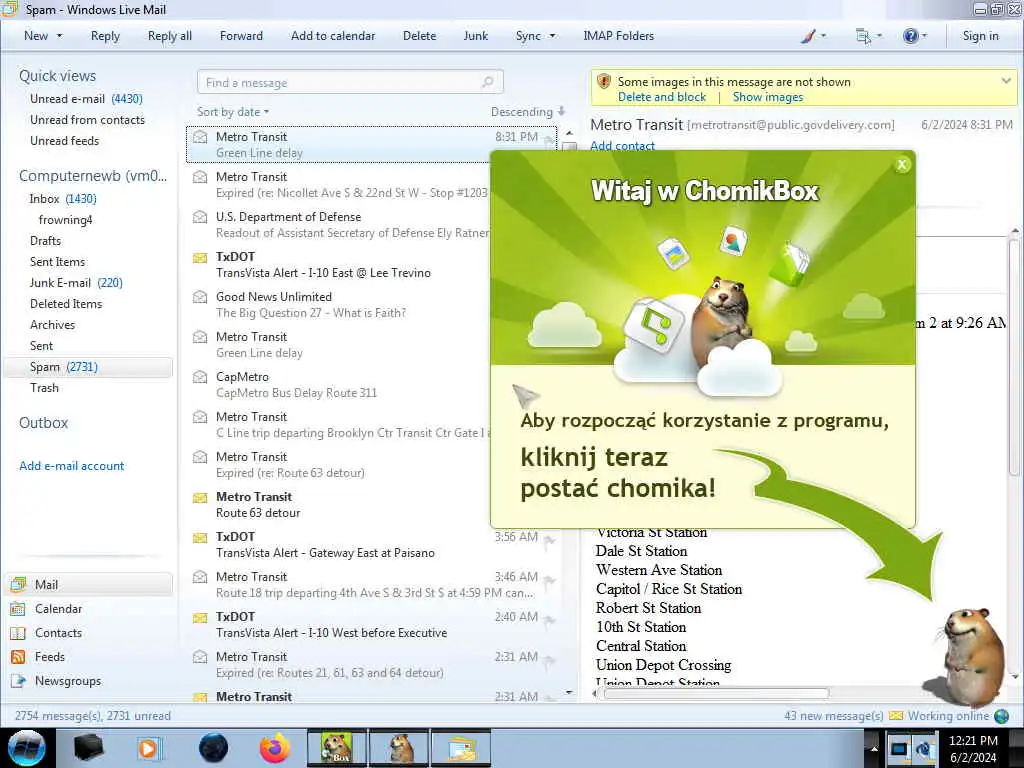Image resolution: width=1024 pixels, height=768 pixels.
Task: Open the frowning4 subfolder
Action: click(65, 219)
